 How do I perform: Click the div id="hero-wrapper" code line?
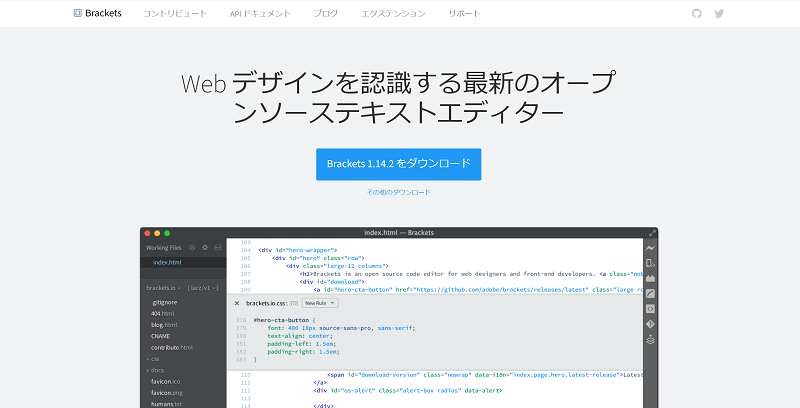pyautogui.click(x=298, y=250)
